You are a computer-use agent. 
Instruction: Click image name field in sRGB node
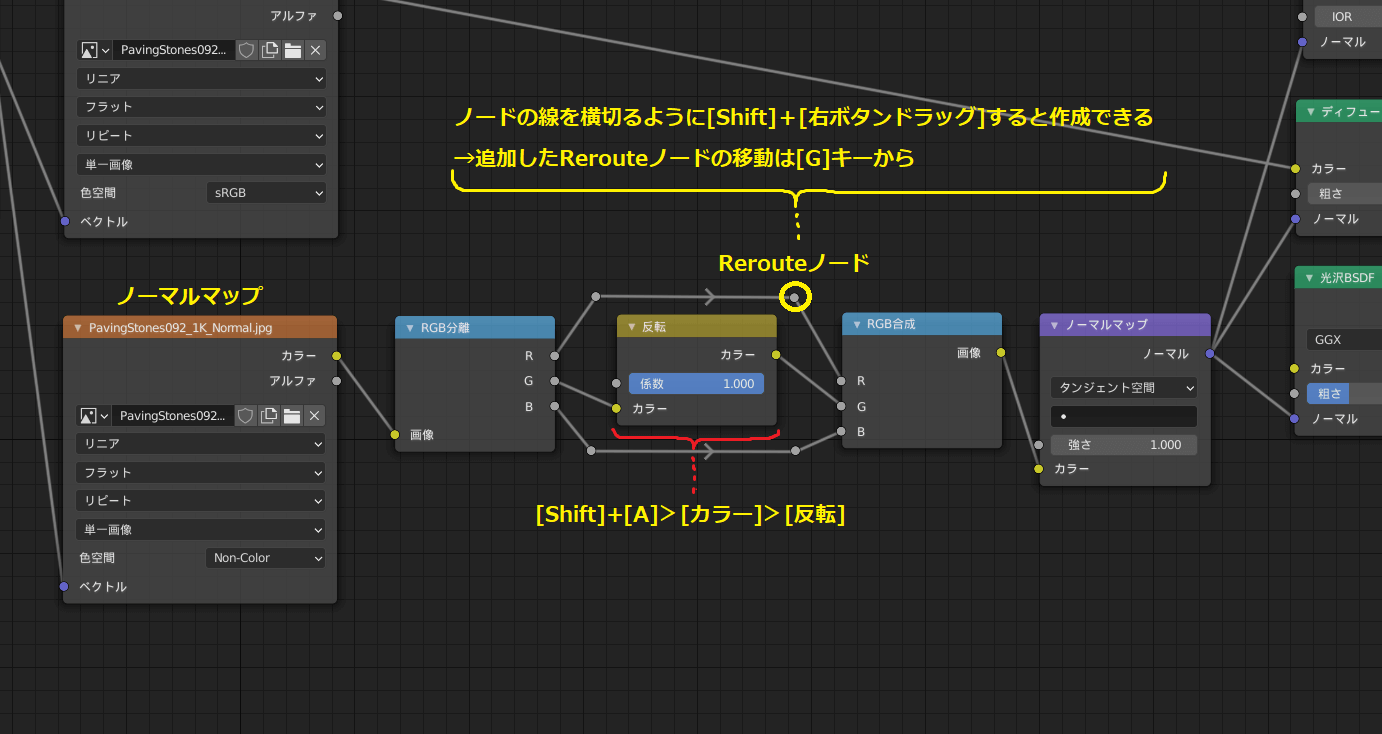[x=173, y=50]
